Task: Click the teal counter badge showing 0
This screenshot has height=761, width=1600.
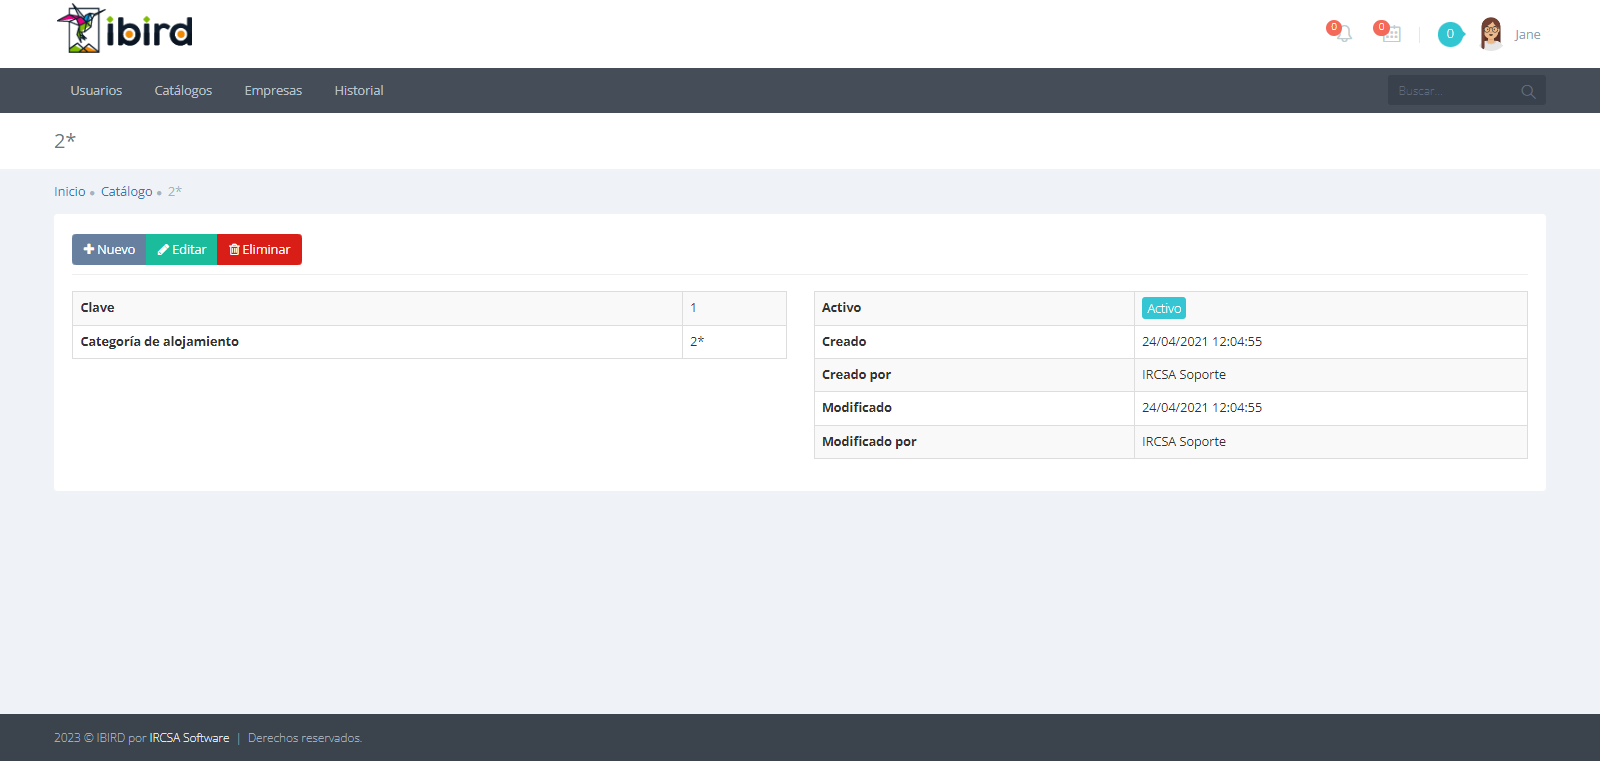Action: pos(1450,34)
